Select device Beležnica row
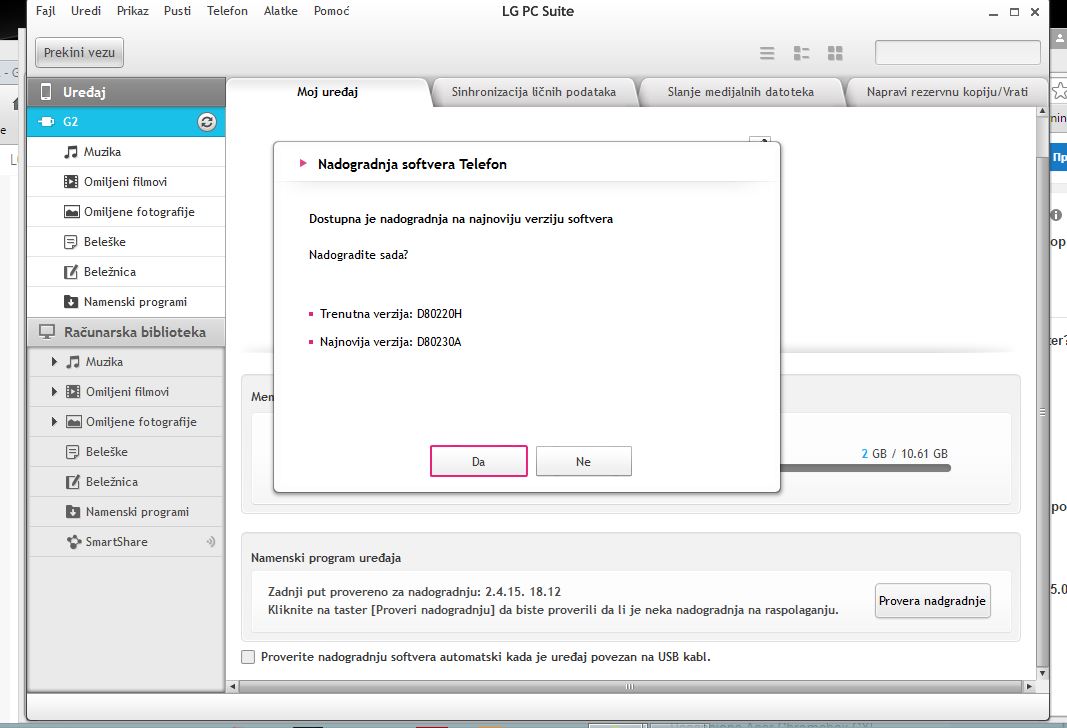1067x728 pixels. tap(126, 271)
